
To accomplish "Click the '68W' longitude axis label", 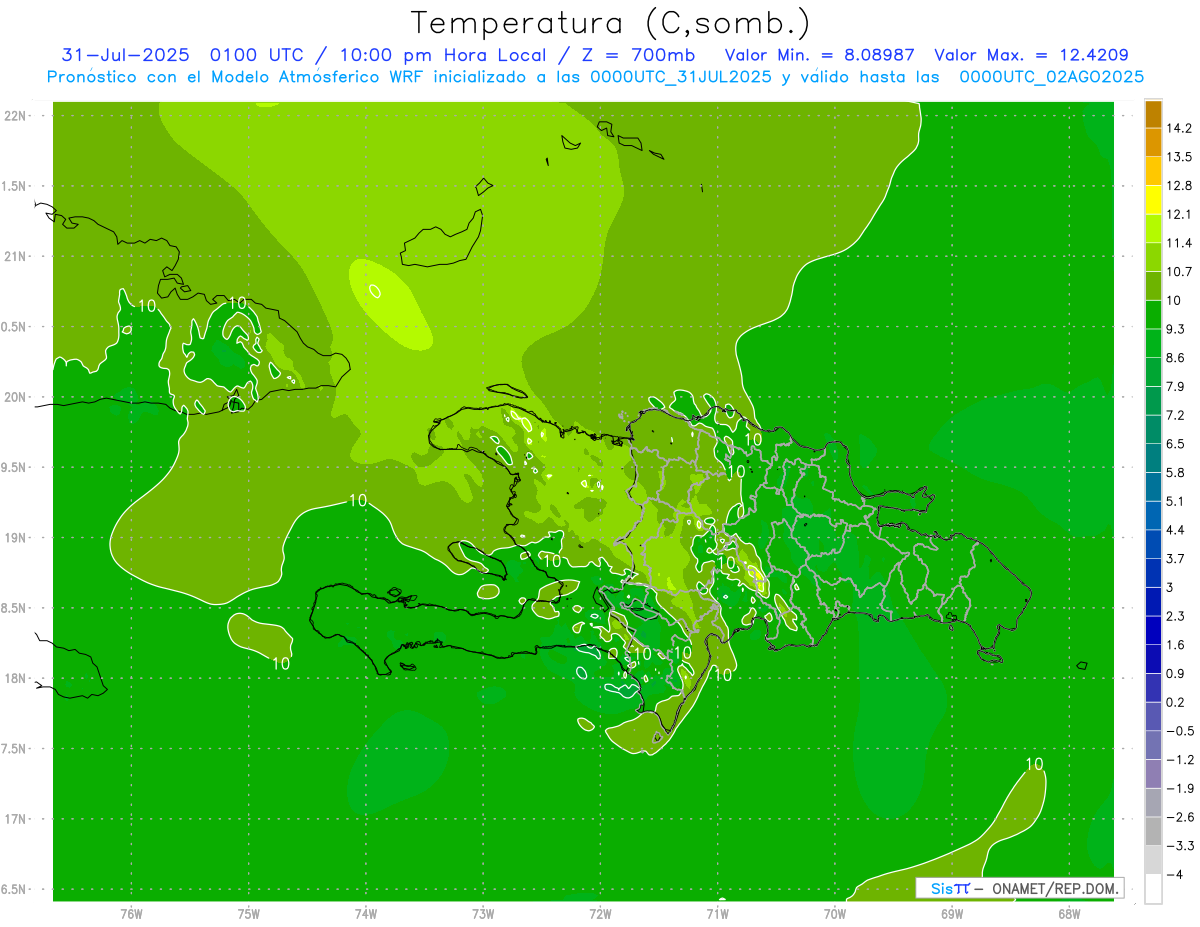I will (x=1068, y=914).
